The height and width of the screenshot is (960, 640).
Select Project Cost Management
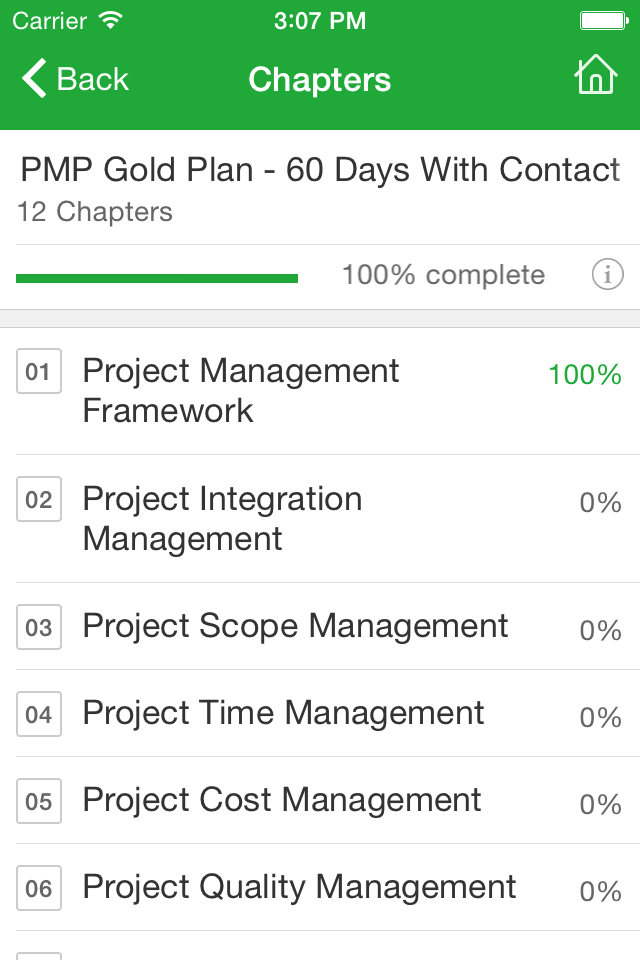281,801
